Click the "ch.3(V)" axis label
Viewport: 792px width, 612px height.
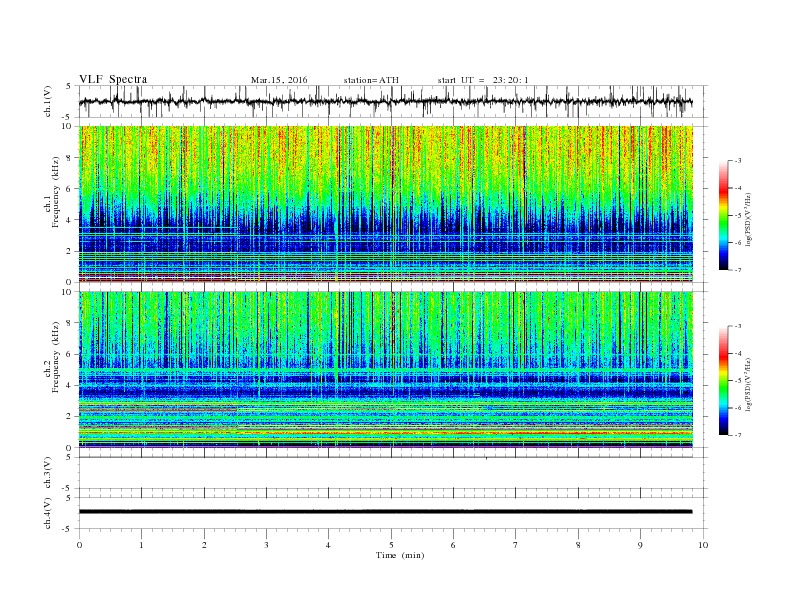[48, 473]
